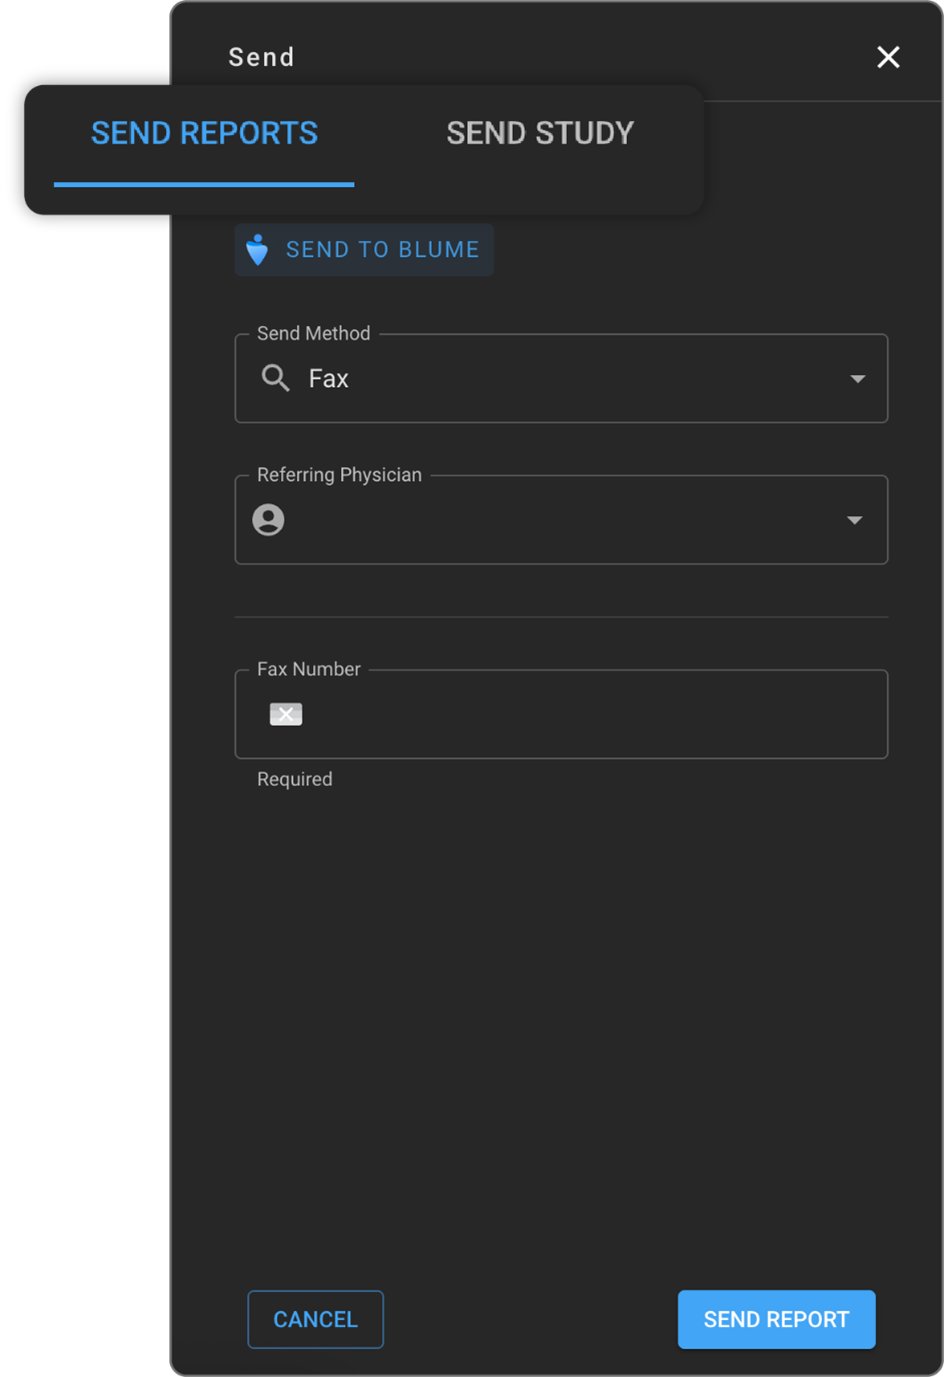
Task: Click the Blume logo icon
Action: point(257,249)
